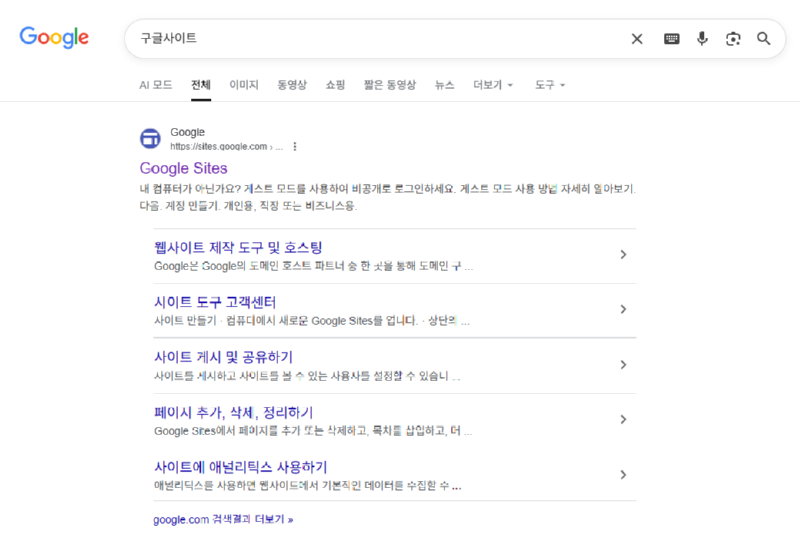
Task: Click chevron on 시이트 도구 고객센터 row
Action: [623, 309]
